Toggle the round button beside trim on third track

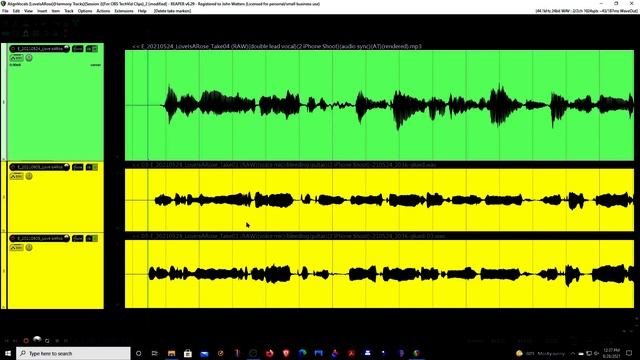pos(29,248)
